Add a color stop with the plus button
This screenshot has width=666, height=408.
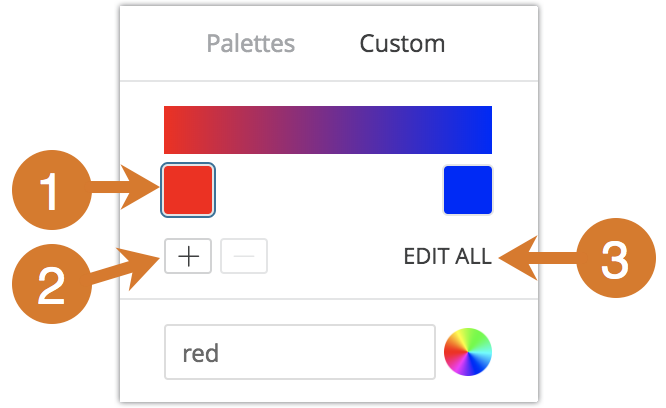tap(188, 257)
